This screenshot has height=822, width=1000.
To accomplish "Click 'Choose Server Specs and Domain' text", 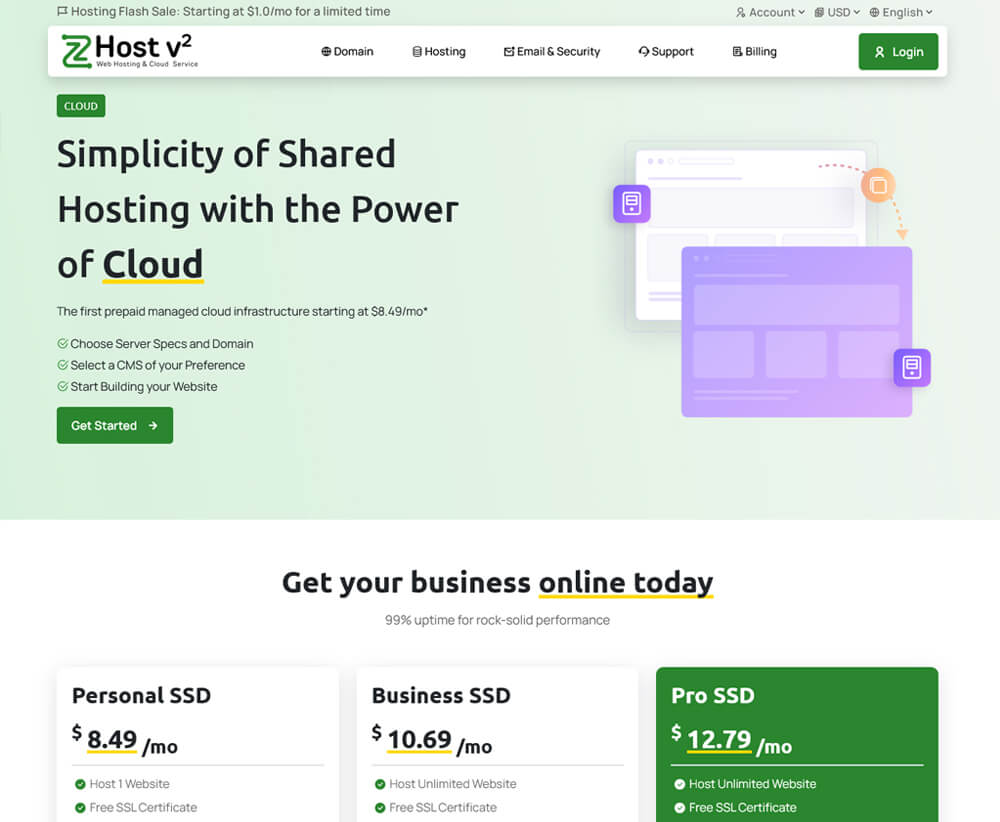I will pos(162,344).
